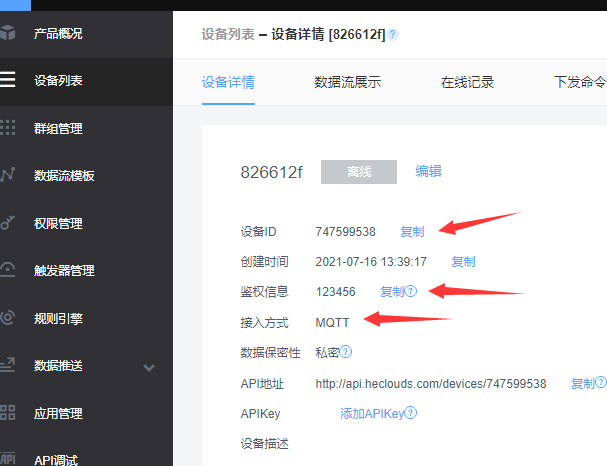Click 设备详情 [826612f] page title
This screenshot has height=466, width=607.
[x=328, y=34]
